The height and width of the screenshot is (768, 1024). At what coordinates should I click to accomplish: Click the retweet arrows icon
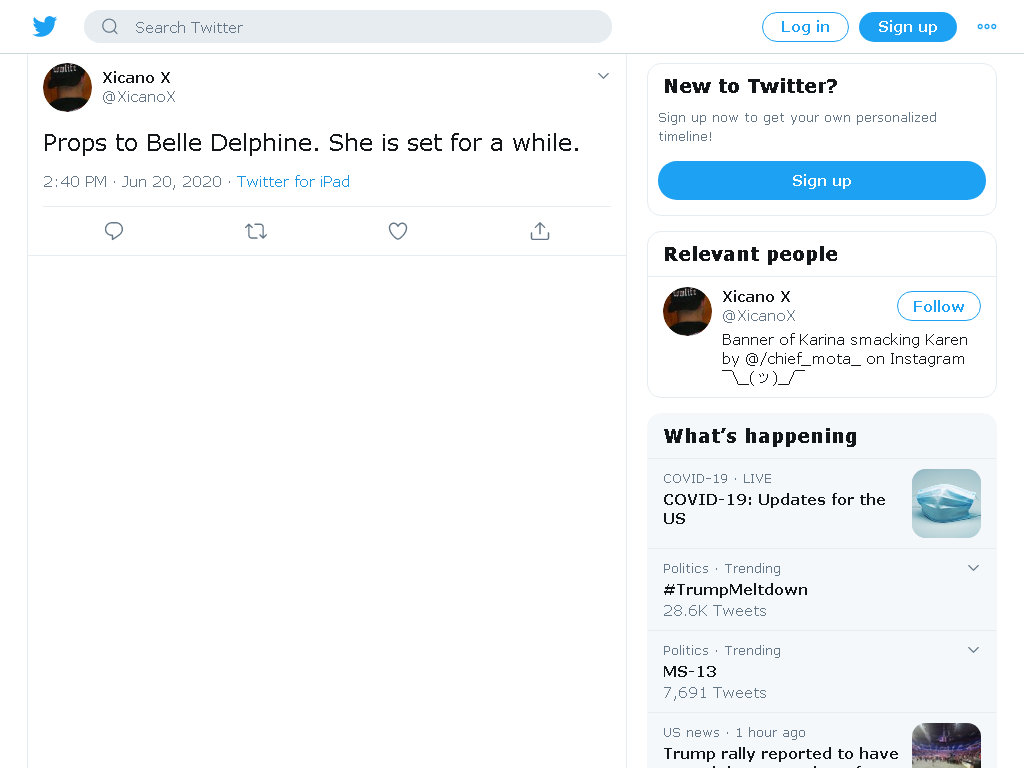coord(256,231)
